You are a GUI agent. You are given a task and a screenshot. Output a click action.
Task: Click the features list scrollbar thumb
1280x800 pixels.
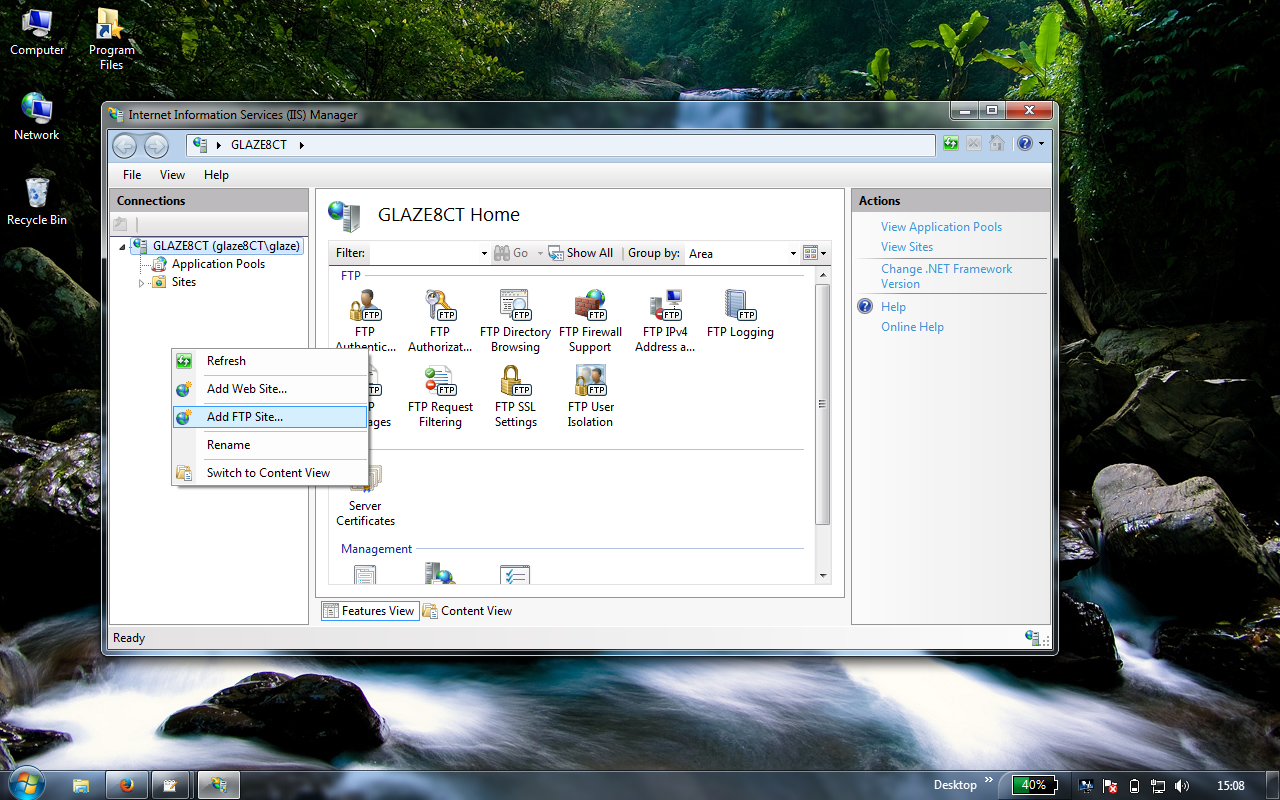tap(823, 404)
